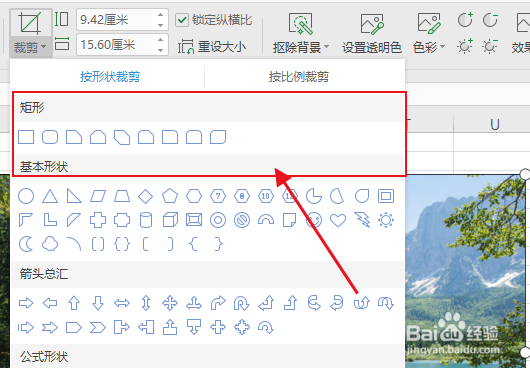Viewport: 530px width, 368px height.
Task: Select the teardrop shape
Action: (x=362, y=196)
